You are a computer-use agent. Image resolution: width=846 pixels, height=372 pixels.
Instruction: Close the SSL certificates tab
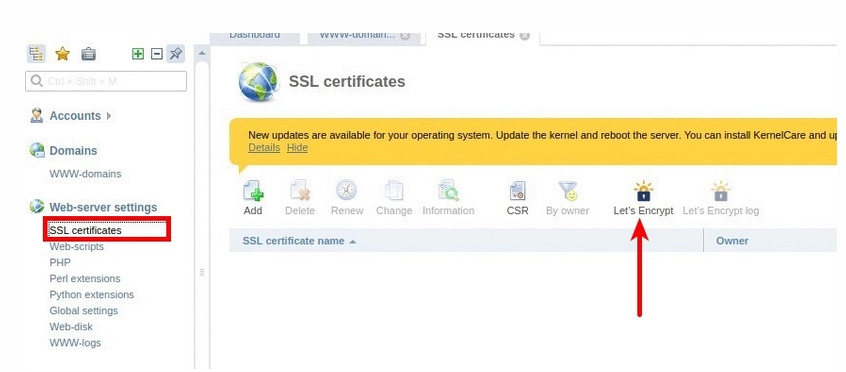coord(524,36)
